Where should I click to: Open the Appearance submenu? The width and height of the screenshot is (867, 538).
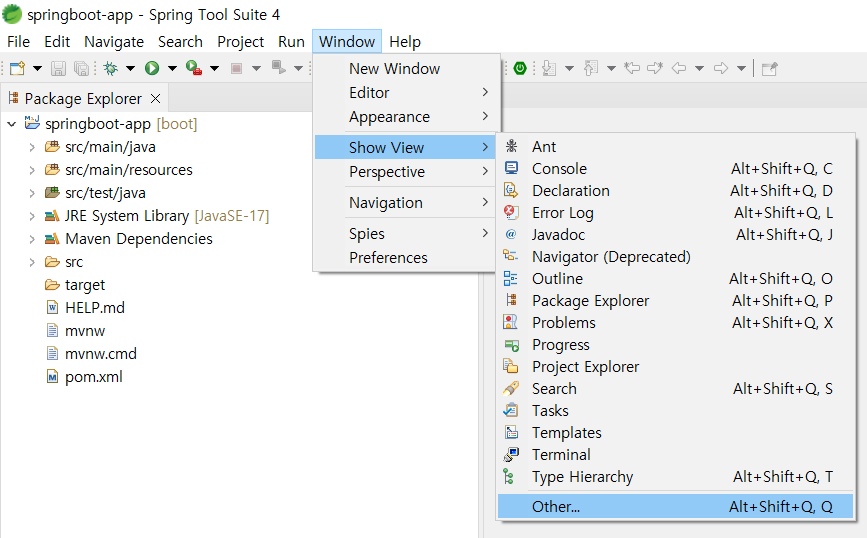(406, 117)
